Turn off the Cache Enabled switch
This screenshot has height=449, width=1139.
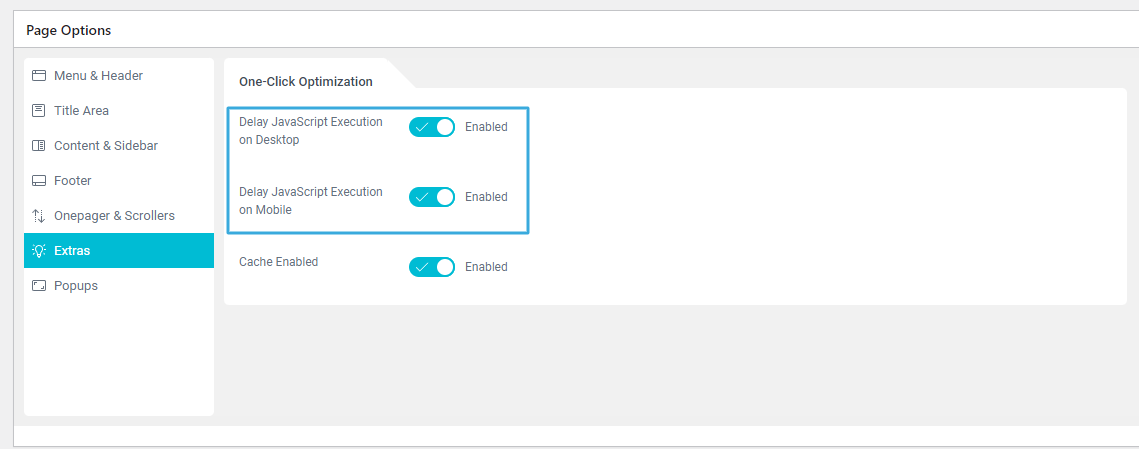point(432,267)
